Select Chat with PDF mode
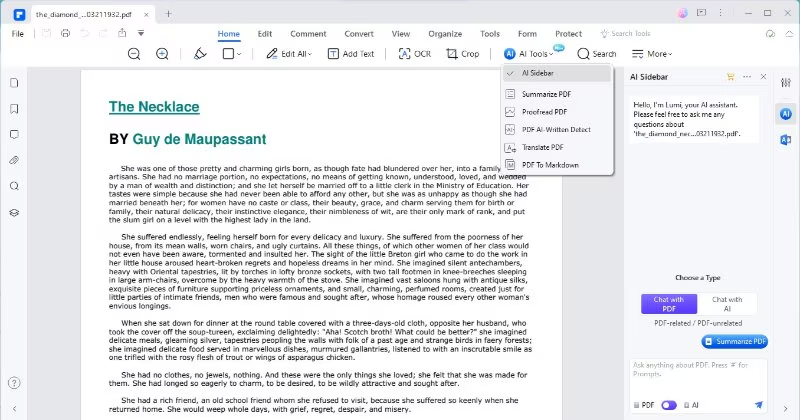This screenshot has width=800, height=420. [669, 304]
